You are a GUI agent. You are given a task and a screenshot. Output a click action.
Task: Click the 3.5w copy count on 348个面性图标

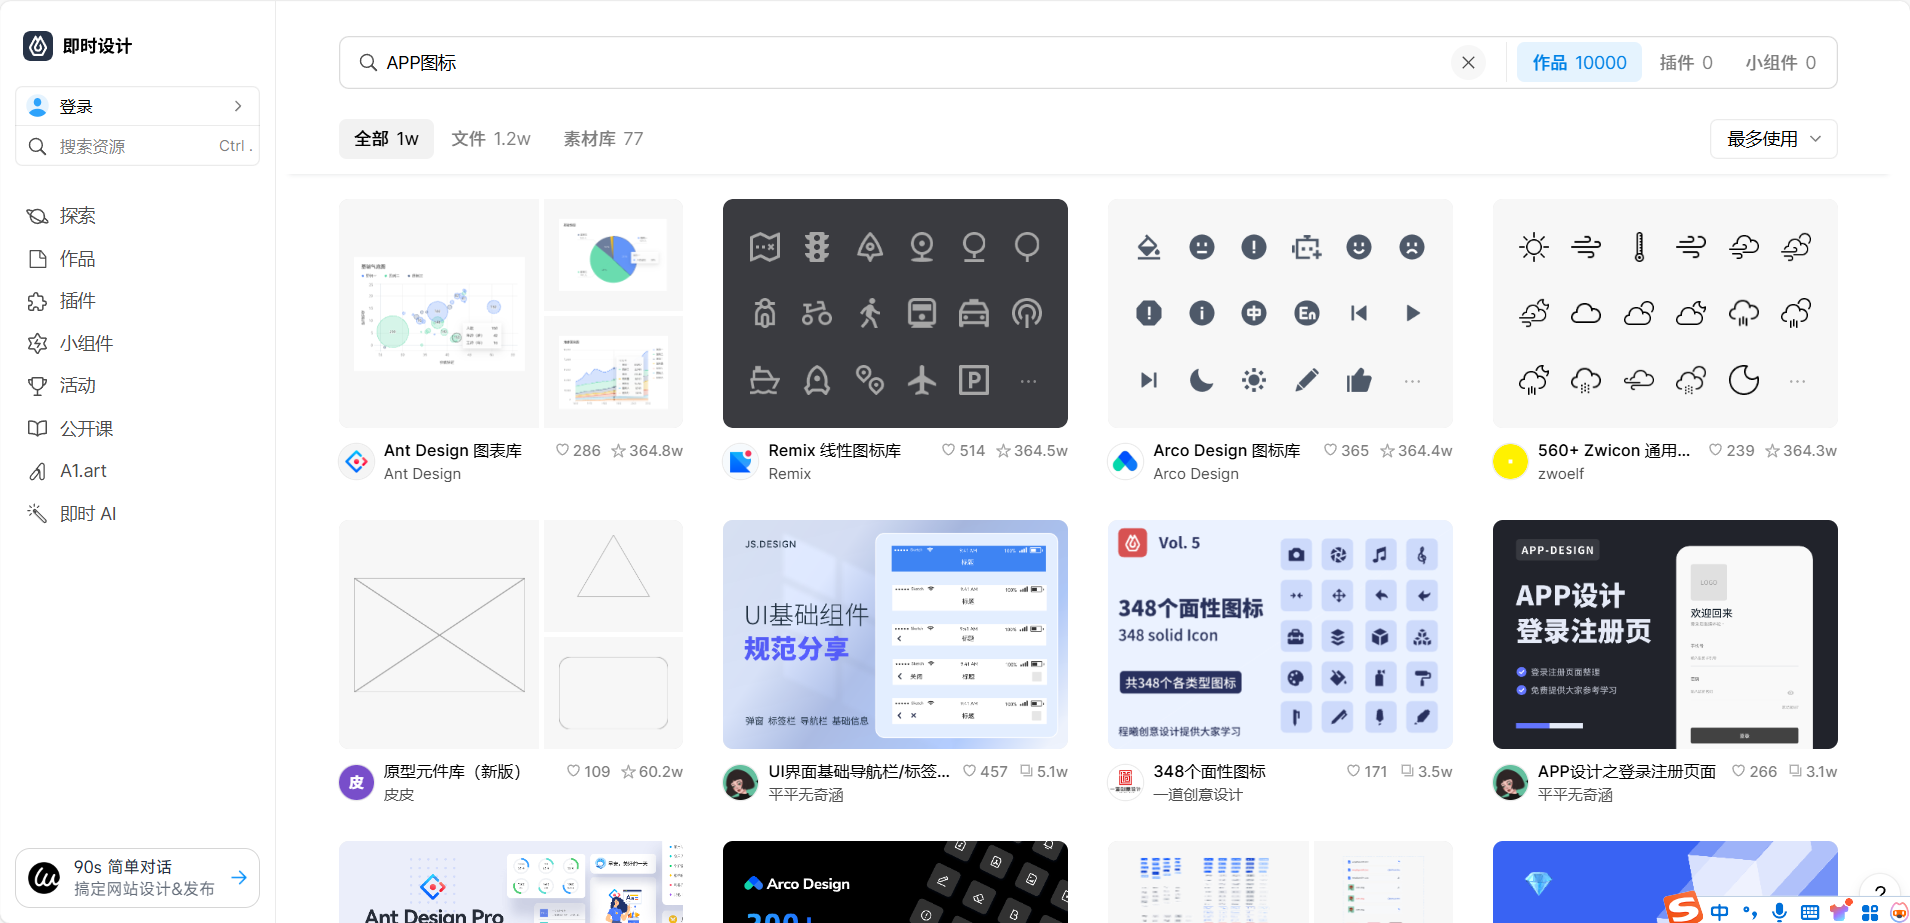tap(1426, 772)
